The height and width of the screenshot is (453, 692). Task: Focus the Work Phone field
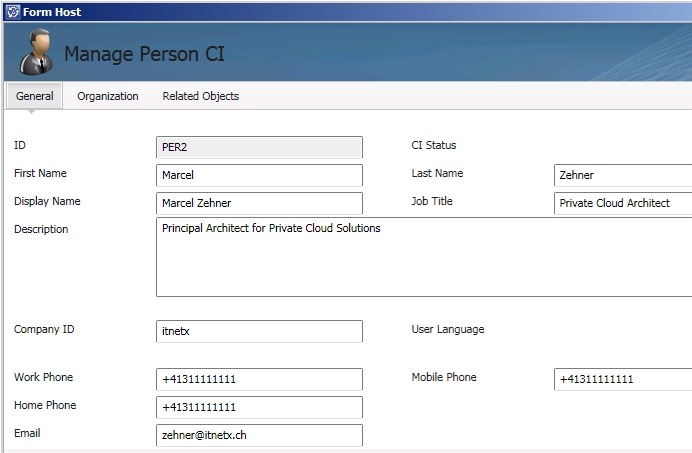click(259, 379)
